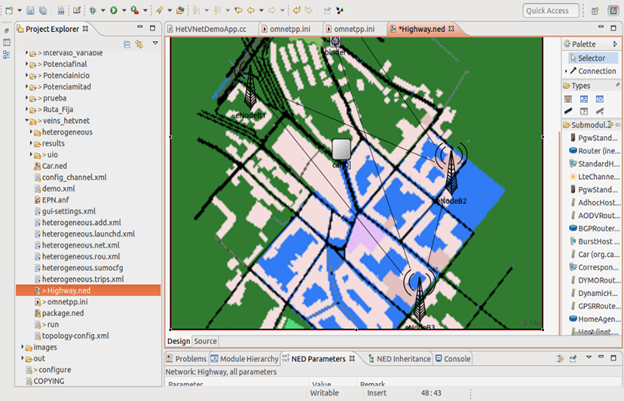
Task: Click the Debug gear toolbar icon
Action: pyautogui.click(x=93, y=10)
